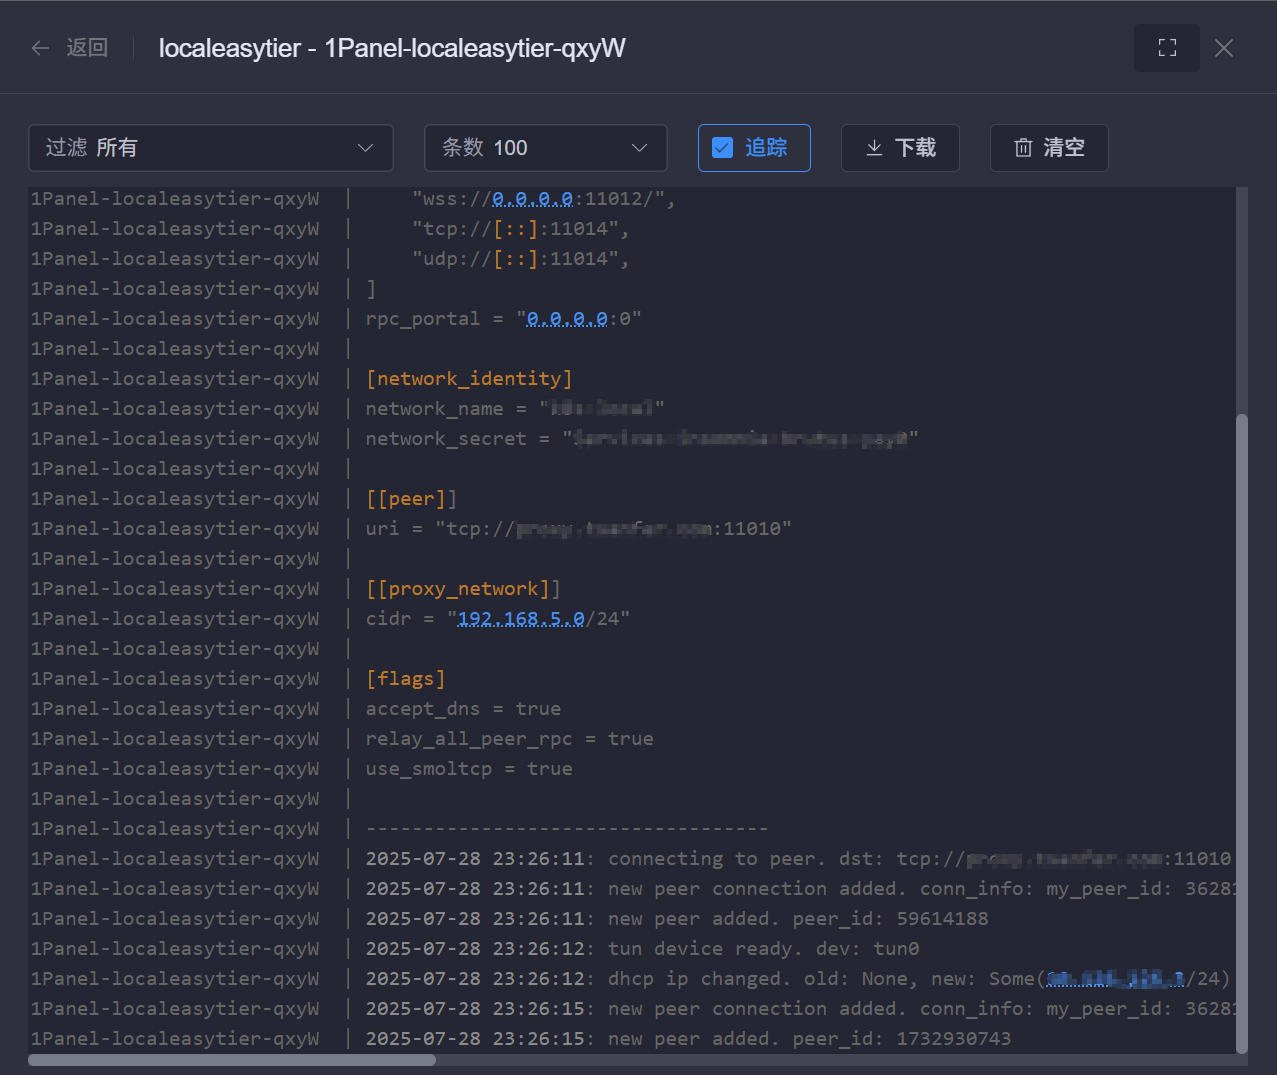Open the 过滤 所有 filter dropdown
This screenshot has height=1075, width=1277.
pos(210,148)
